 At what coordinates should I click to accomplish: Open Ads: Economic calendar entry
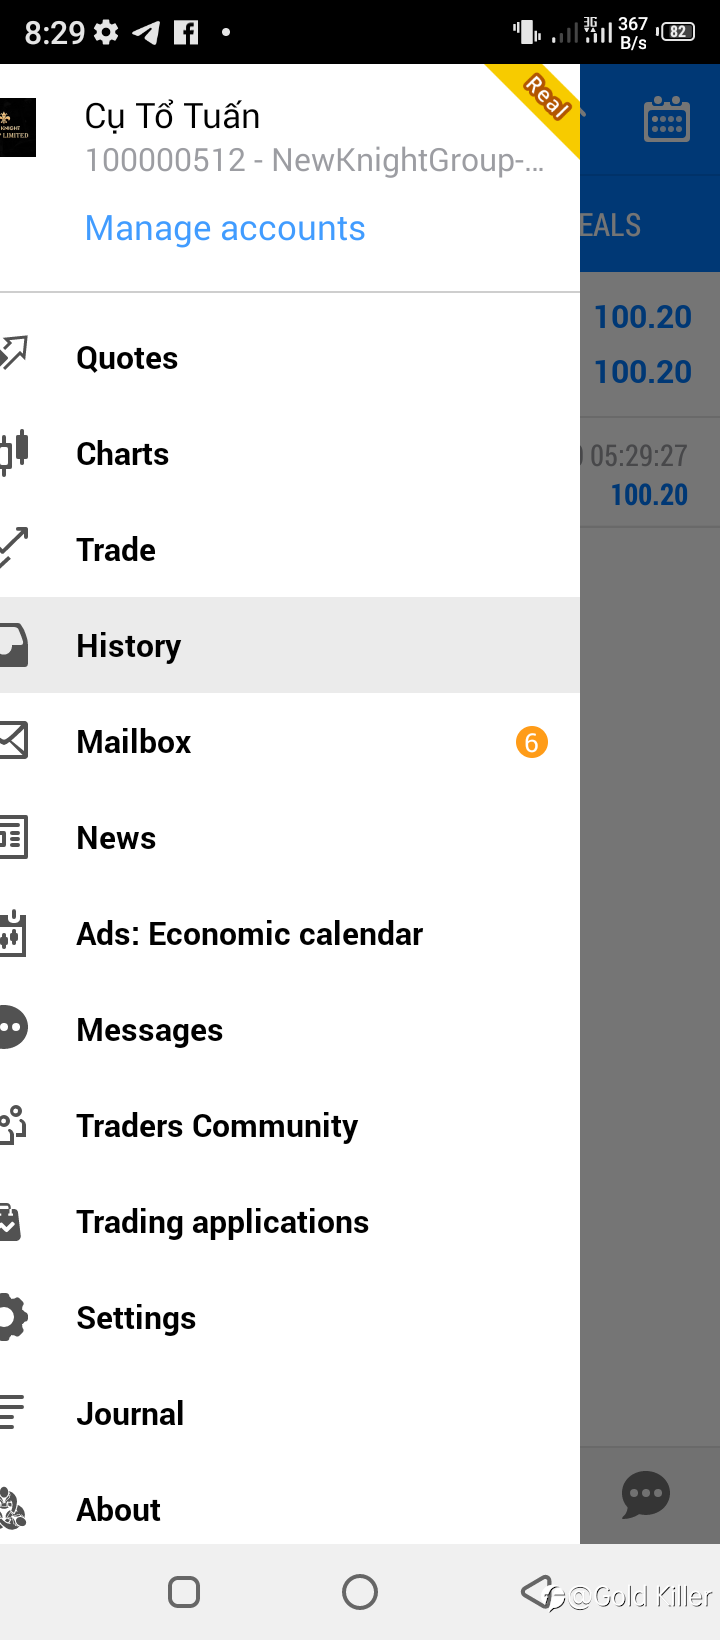click(250, 934)
